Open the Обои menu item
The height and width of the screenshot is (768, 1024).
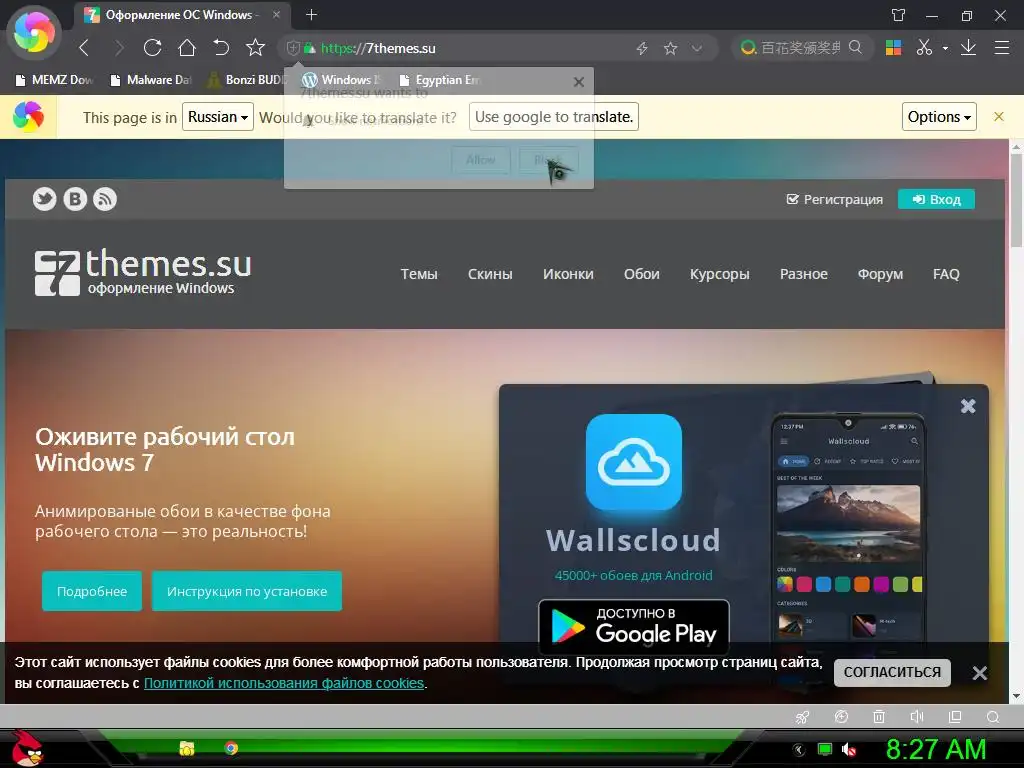point(641,274)
